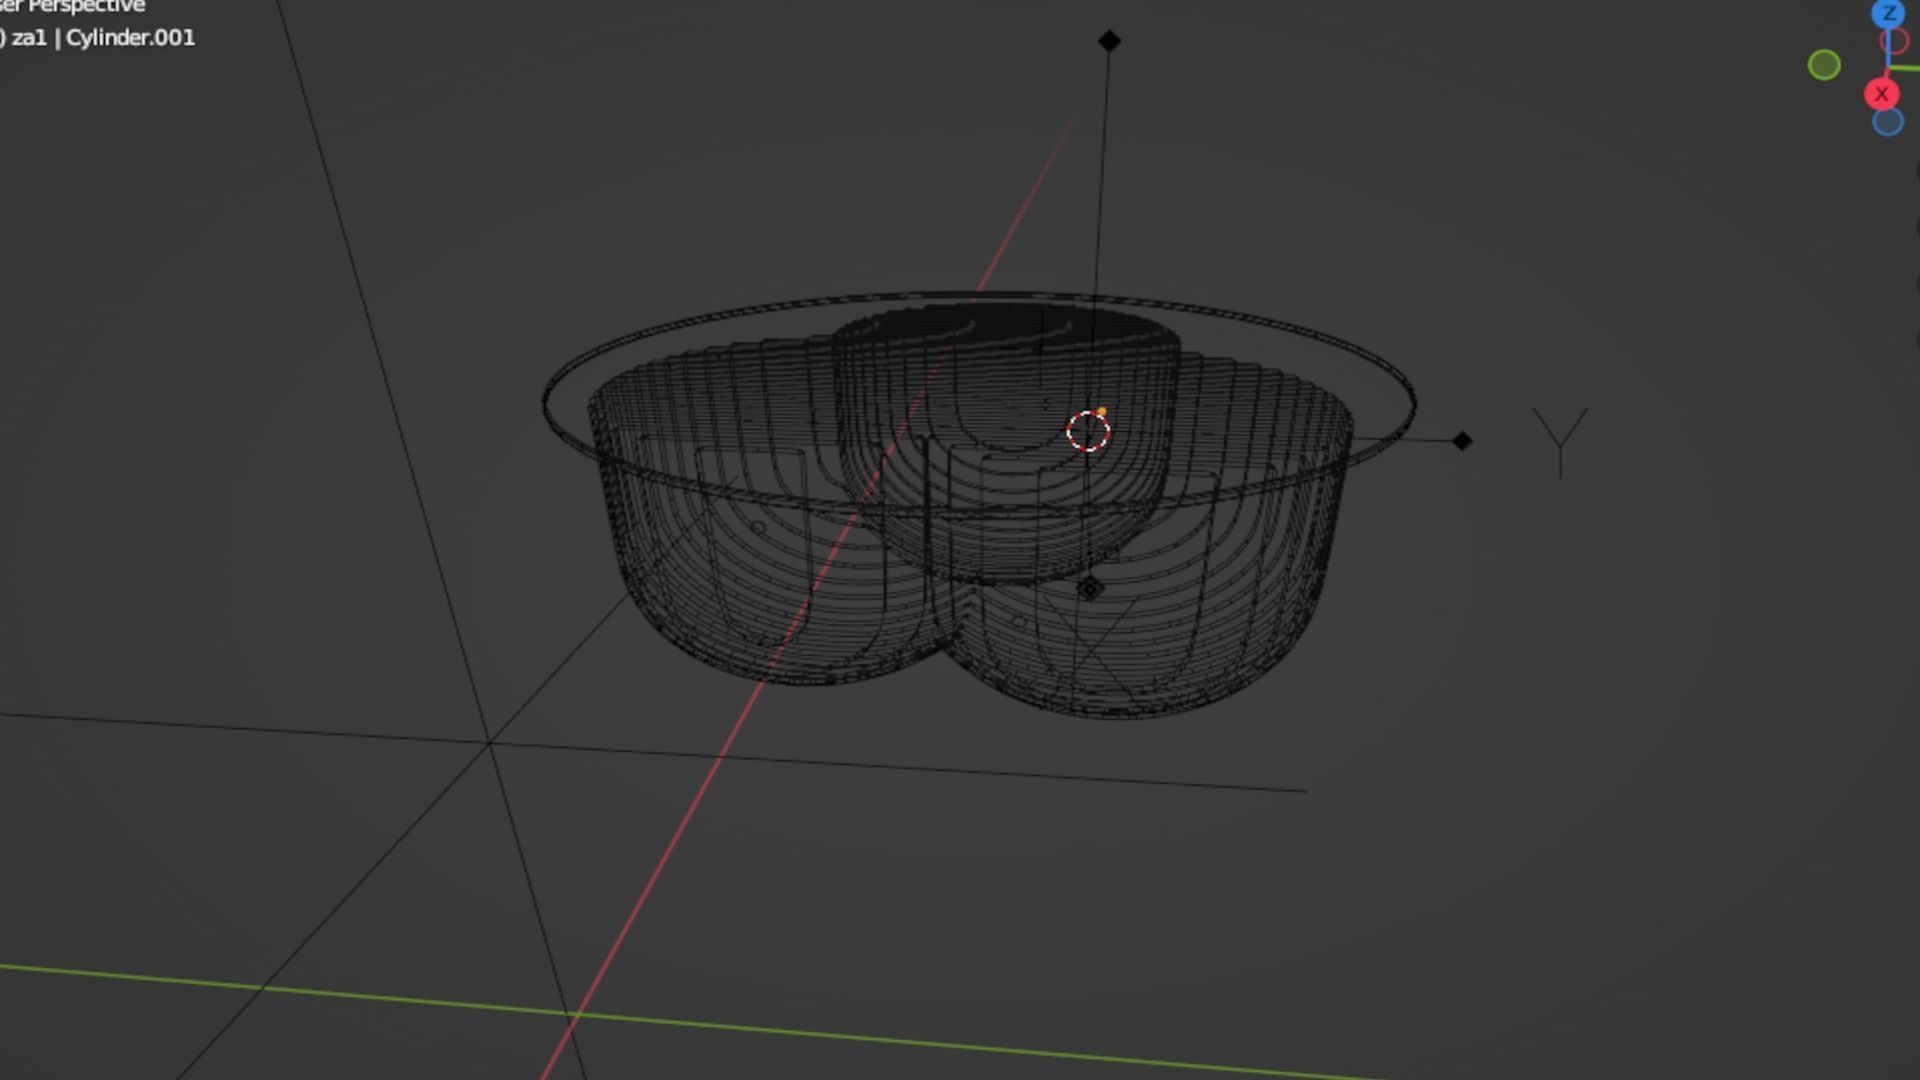
Task: Click the 3D cursor dashed circle
Action: (1088, 432)
